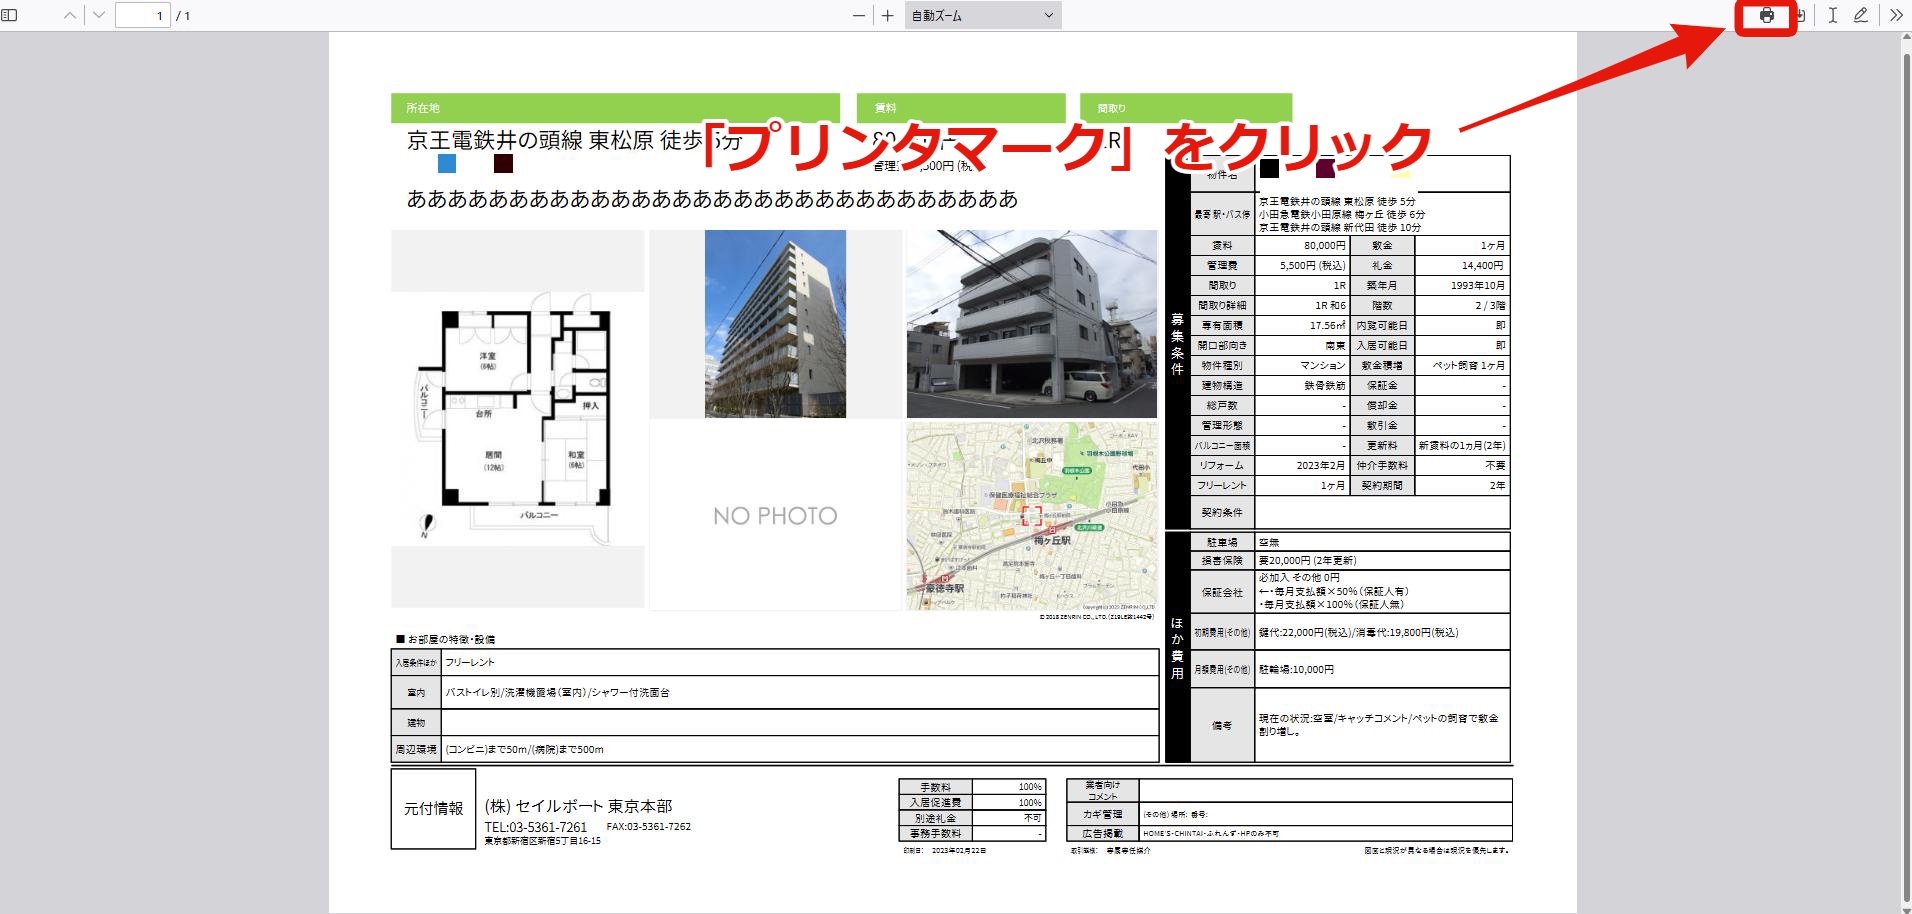Click フリーレント in the features table
The height and width of the screenshot is (914, 1912).
(470, 662)
